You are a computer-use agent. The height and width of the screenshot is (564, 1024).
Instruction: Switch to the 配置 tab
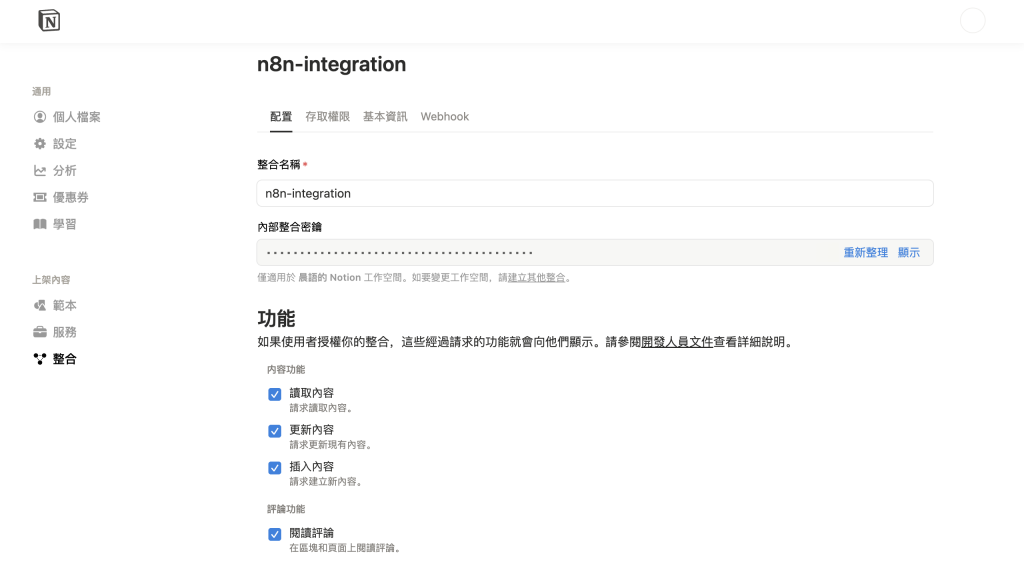tap(281, 116)
